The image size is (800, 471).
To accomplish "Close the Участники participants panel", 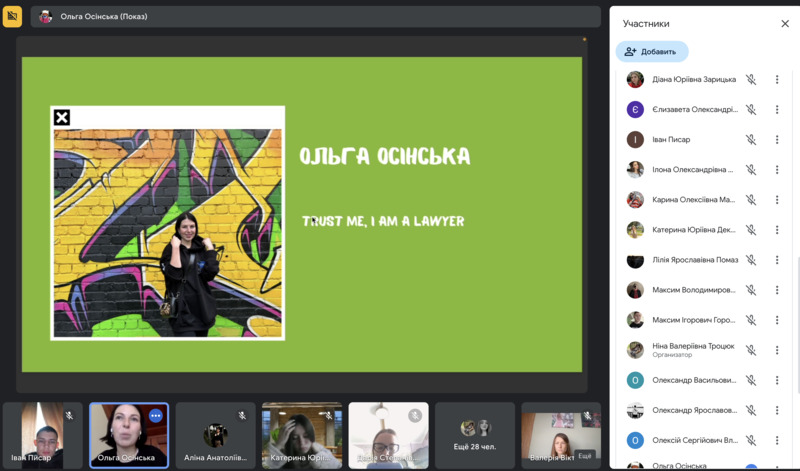I will [785, 23].
